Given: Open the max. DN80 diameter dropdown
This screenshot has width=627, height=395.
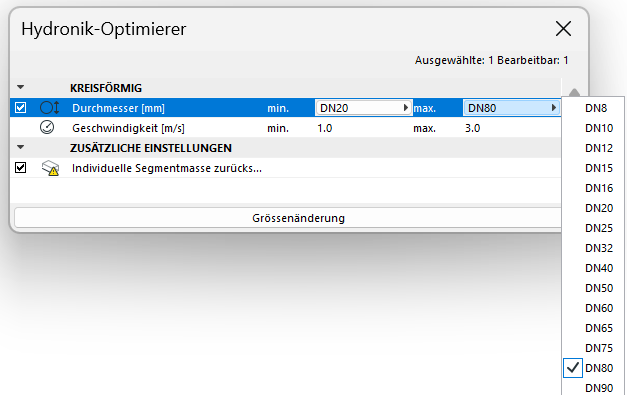Looking at the screenshot, I should pyautogui.click(x=511, y=108).
